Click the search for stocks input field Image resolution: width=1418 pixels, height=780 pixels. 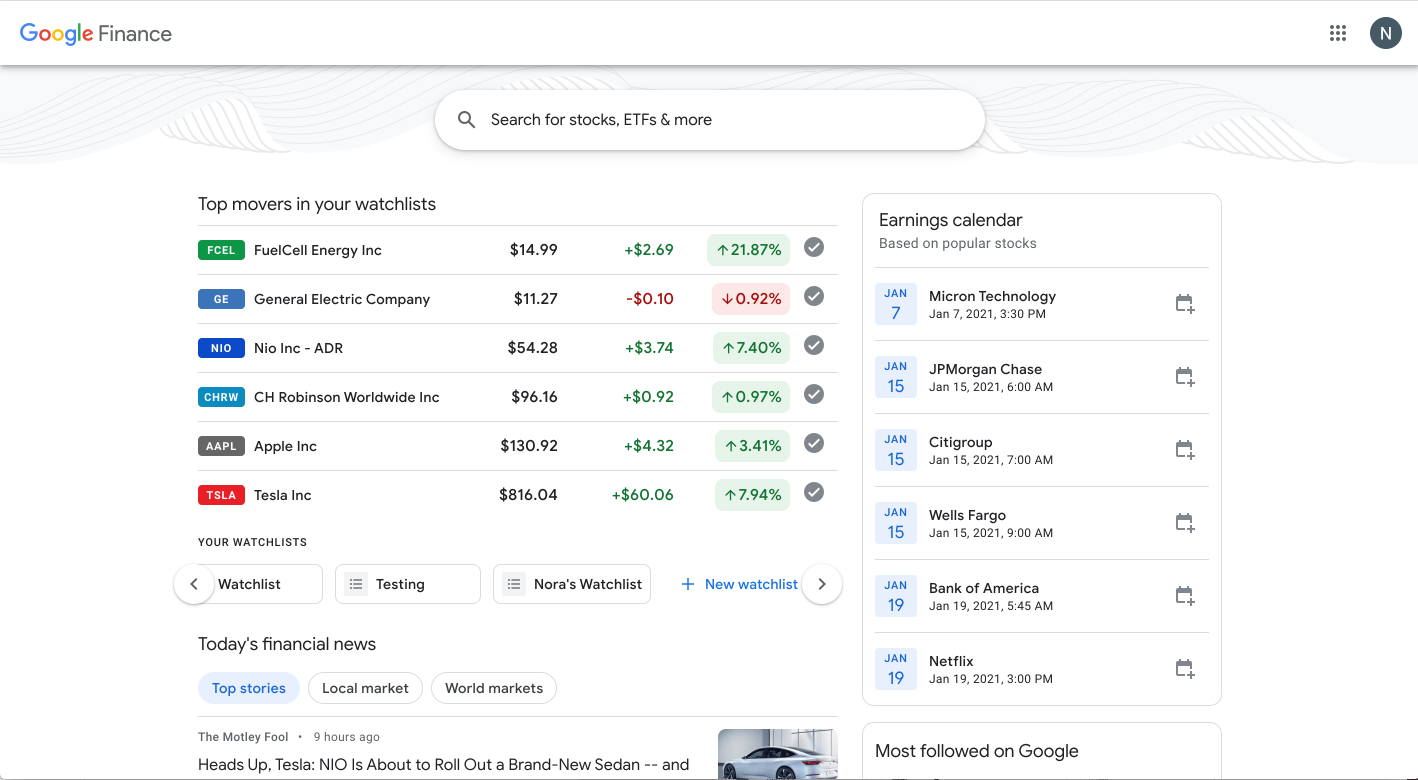tap(710, 120)
